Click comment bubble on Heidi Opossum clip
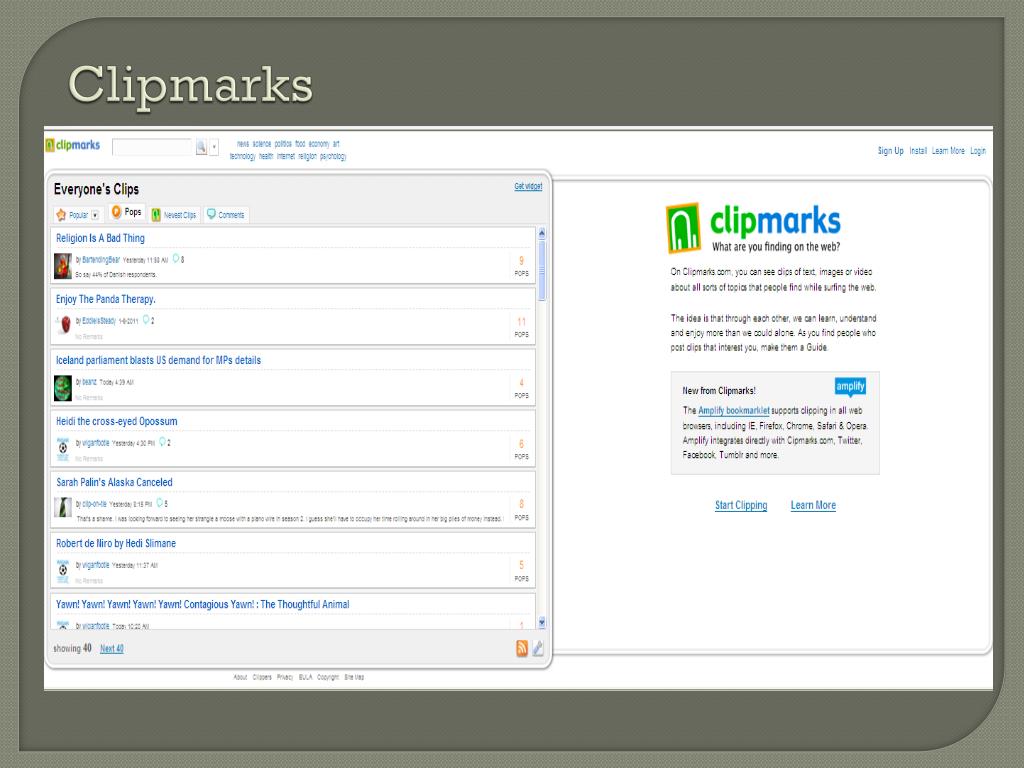Viewport: 1024px width, 768px height. [x=162, y=442]
